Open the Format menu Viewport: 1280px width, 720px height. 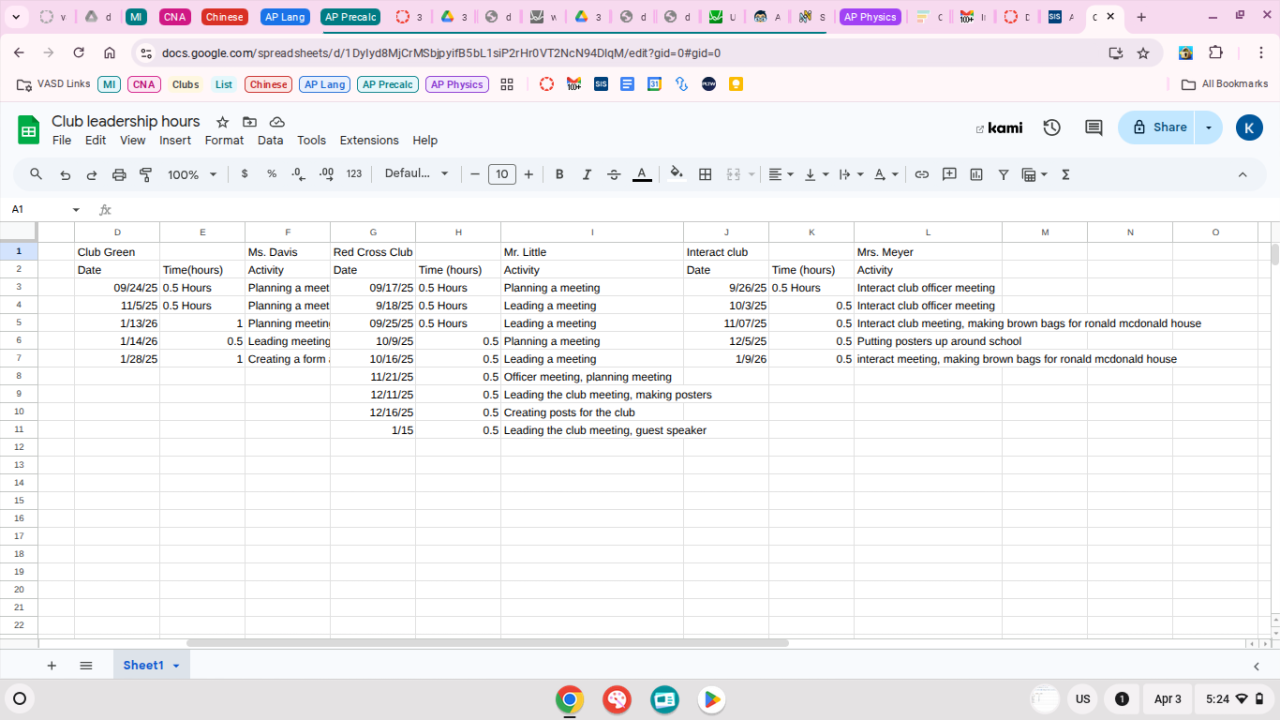(x=224, y=140)
